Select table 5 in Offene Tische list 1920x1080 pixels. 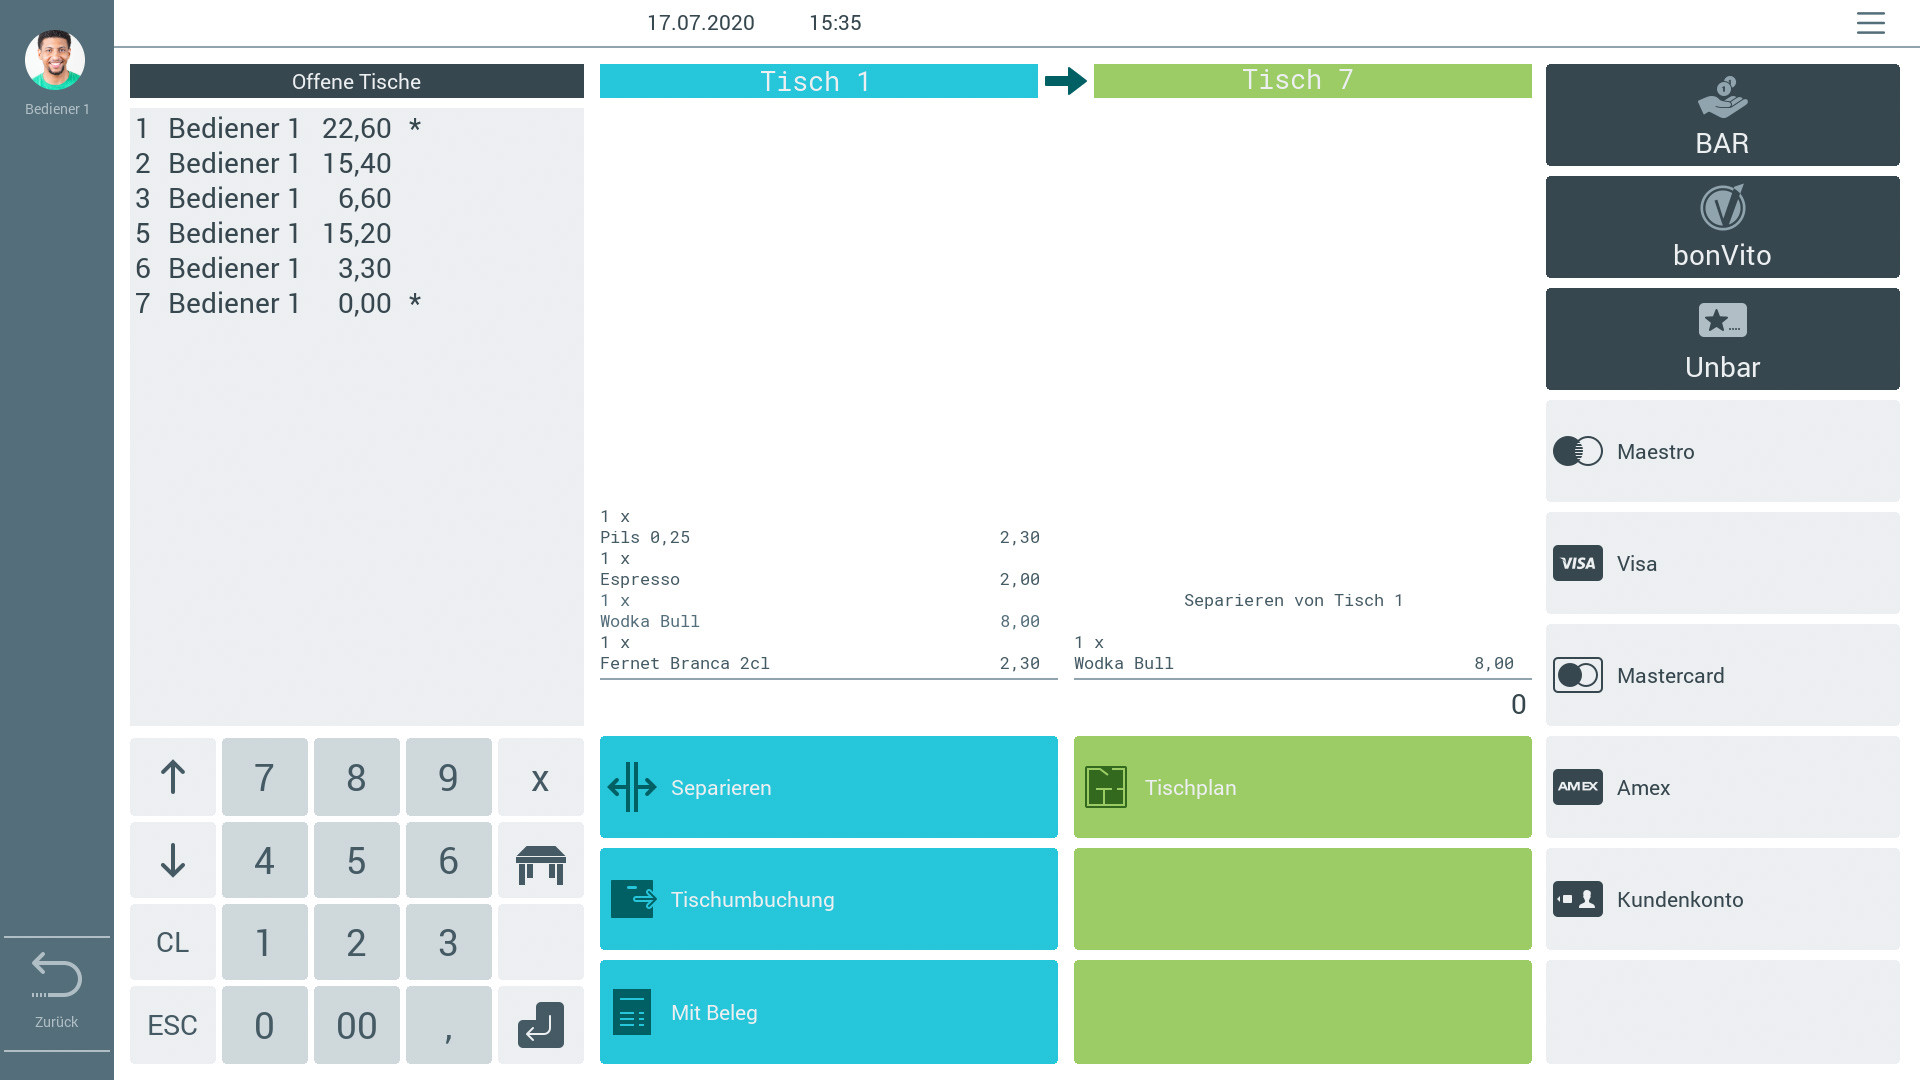click(265, 233)
